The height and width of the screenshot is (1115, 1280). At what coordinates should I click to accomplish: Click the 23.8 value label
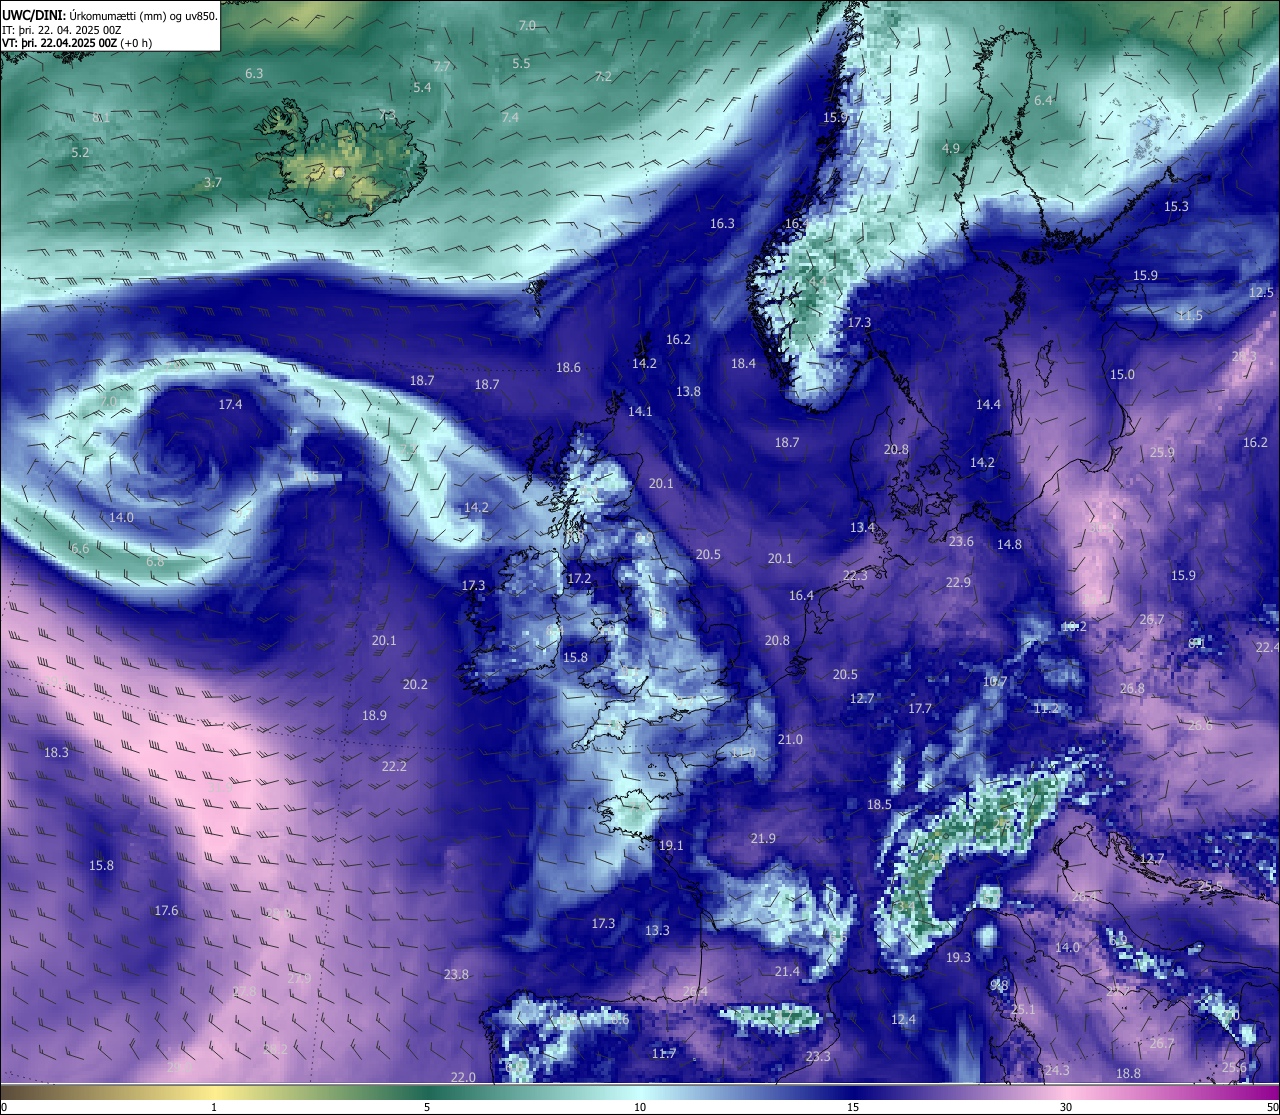pos(456,975)
